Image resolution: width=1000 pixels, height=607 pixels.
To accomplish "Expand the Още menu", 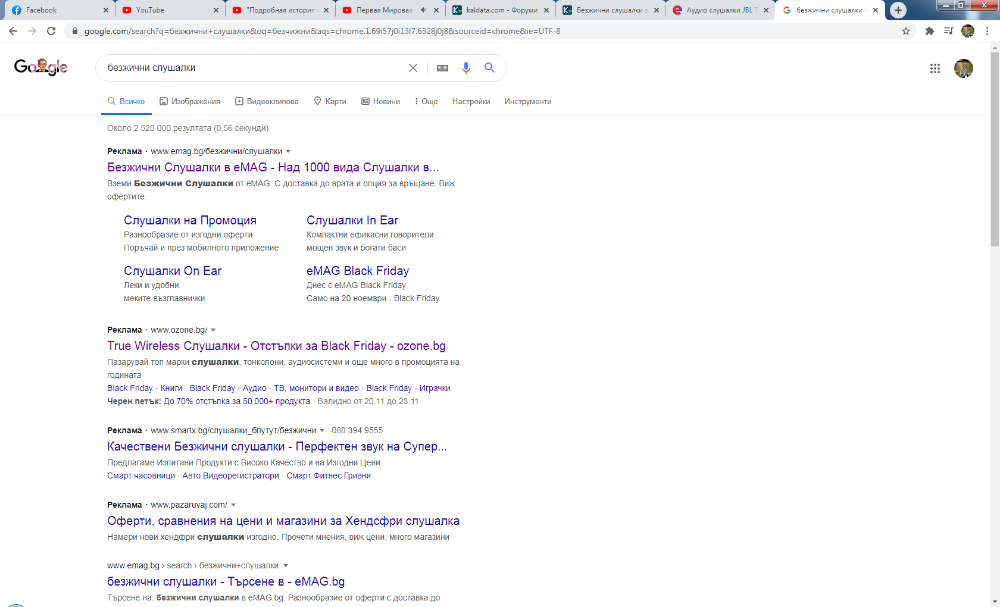I will point(426,101).
